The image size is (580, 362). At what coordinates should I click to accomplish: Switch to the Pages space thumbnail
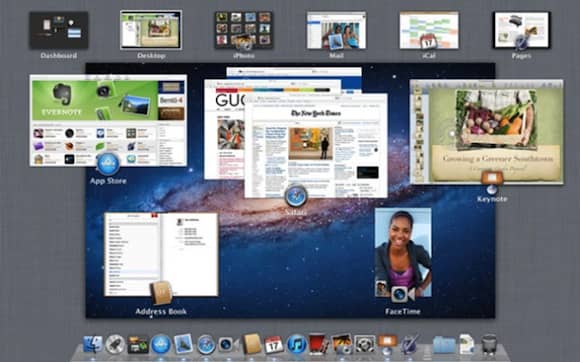pyautogui.click(x=522, y=30)
